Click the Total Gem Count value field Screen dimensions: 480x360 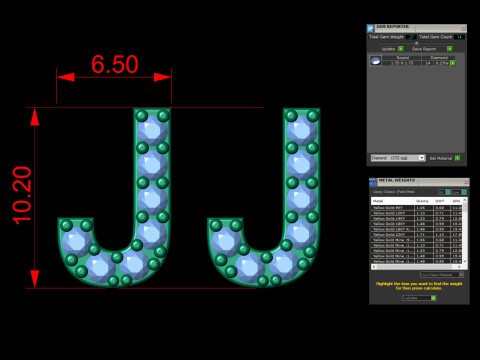click(459, 37)
